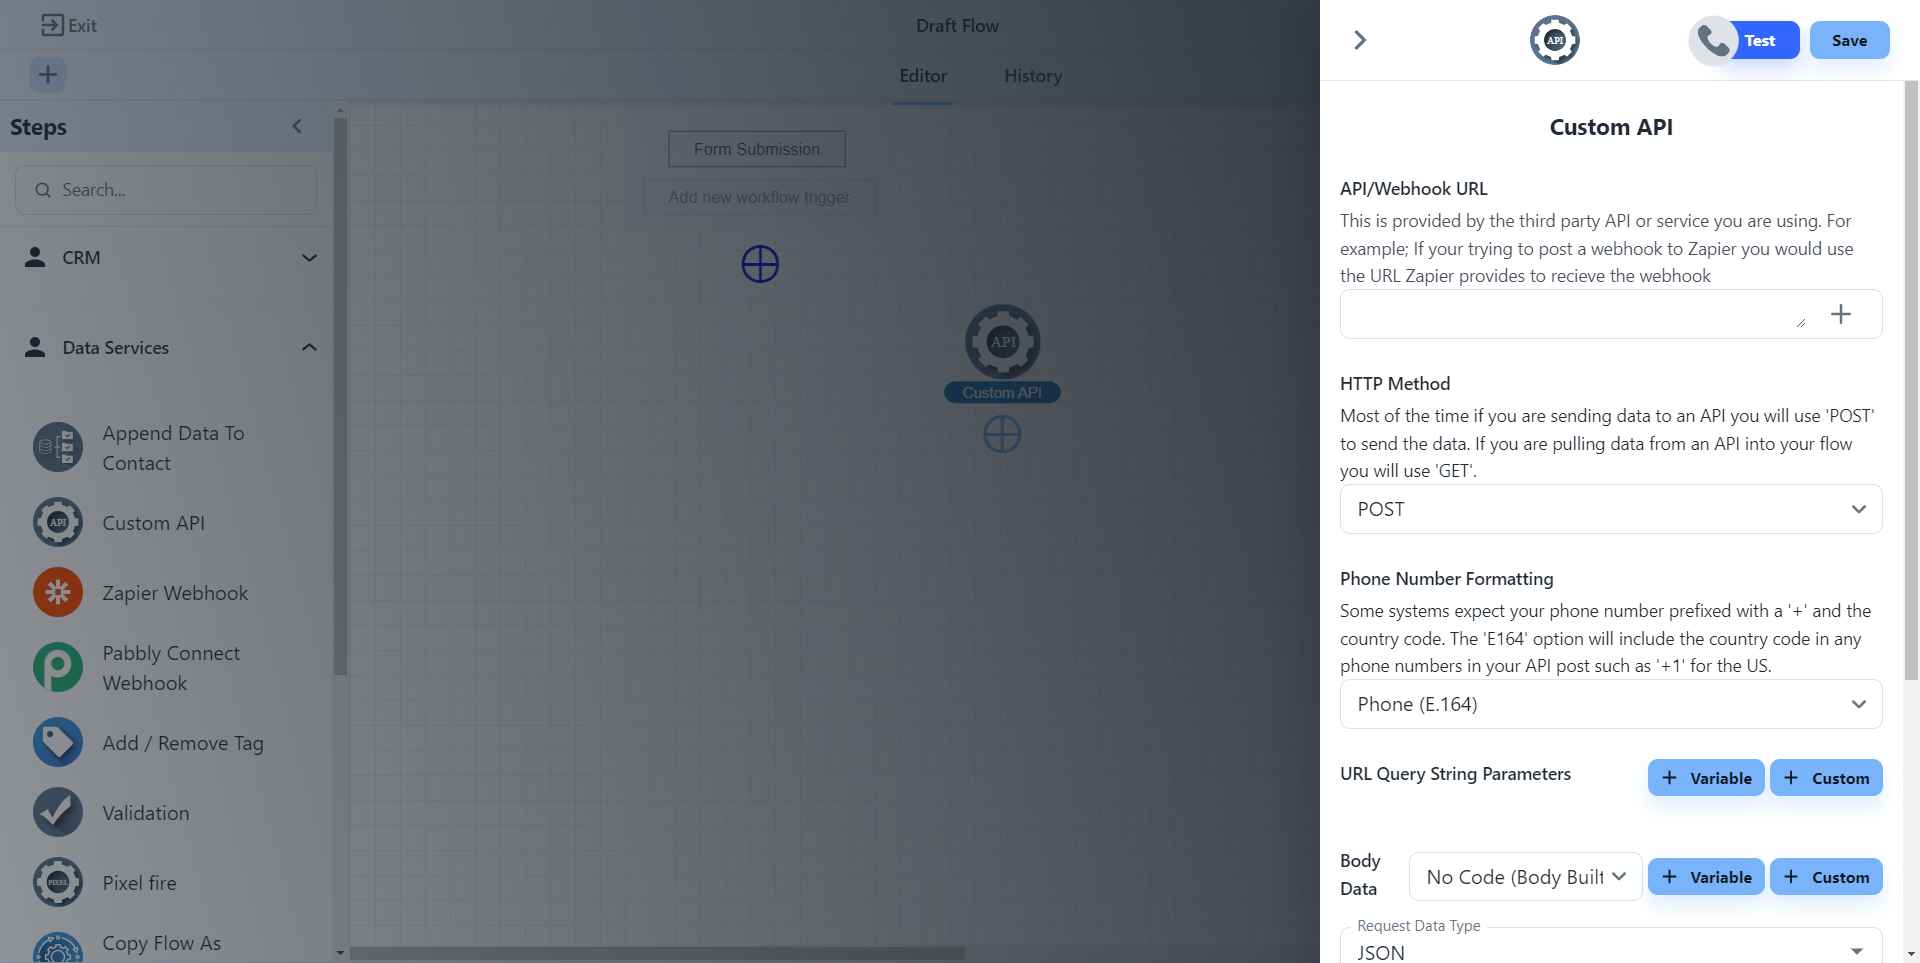The height and width of the screenshot is (963, 1920).
Task: Add Custom URL Query String Parameter
Action: point(1826,778)
